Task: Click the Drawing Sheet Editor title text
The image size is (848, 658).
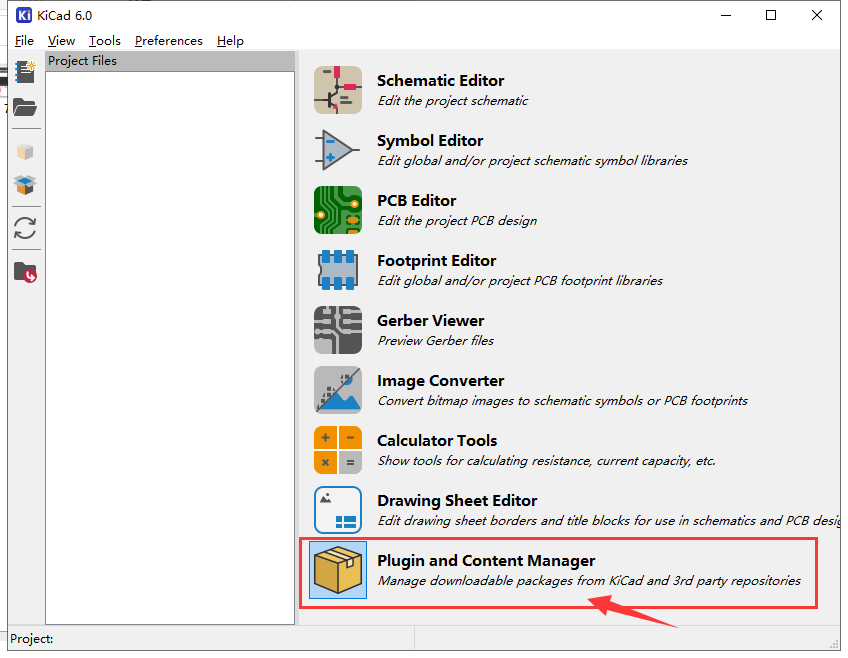Action: click(457, 501)
